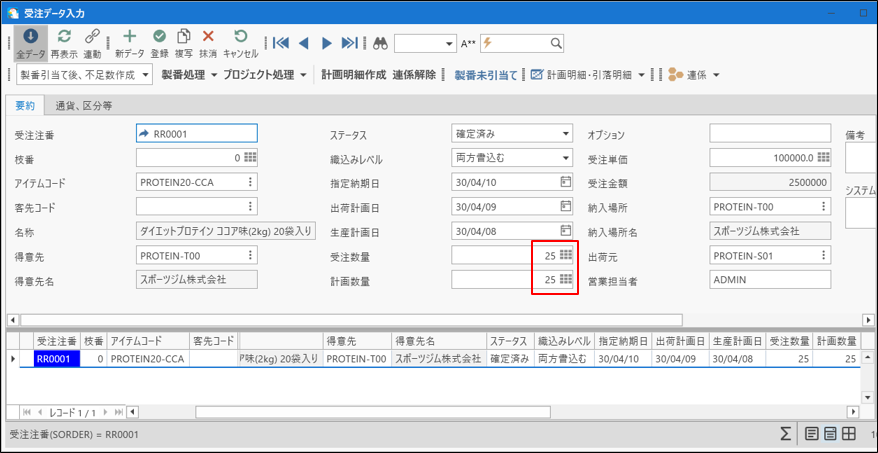Click 計画明細作成 button

(353, 75)
